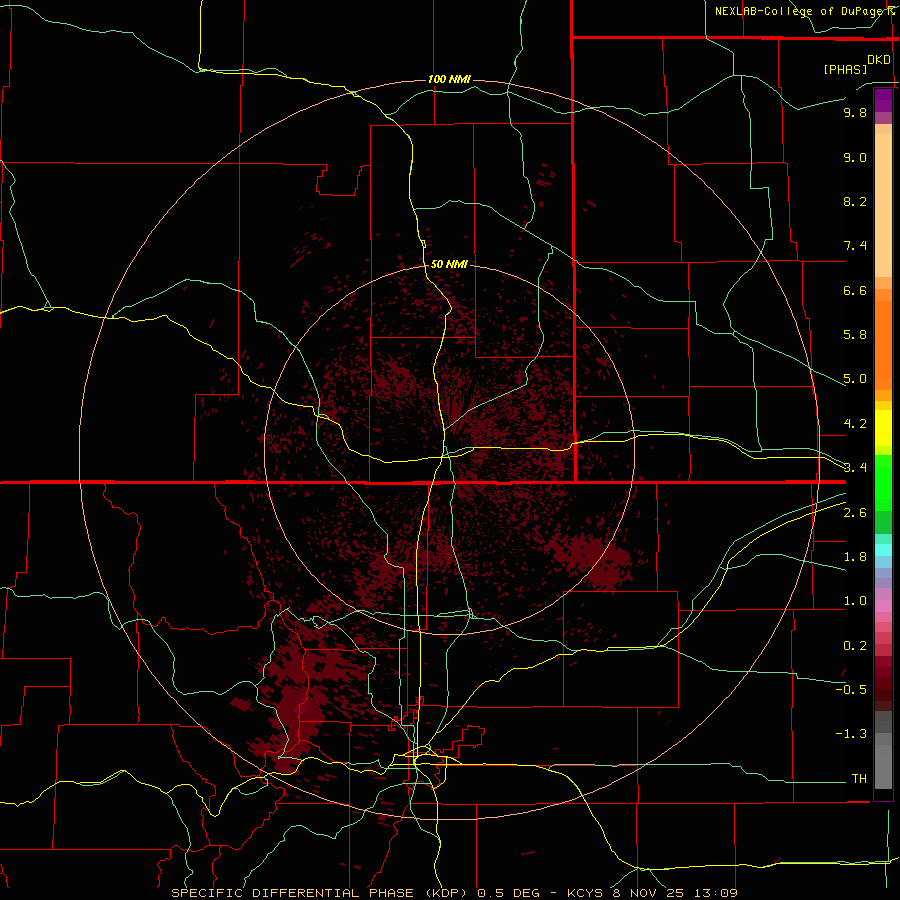Screen dimensions: 900x900
Task: Click the 8.2 color scale value
Action: (x=855, y=201)
